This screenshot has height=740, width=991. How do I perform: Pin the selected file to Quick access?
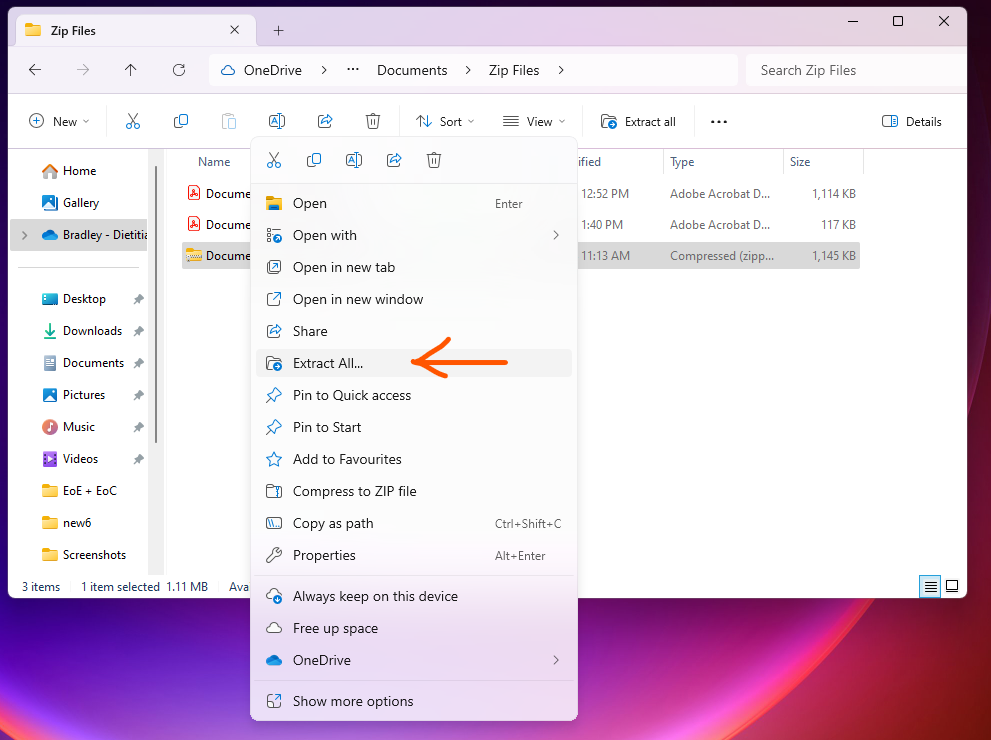[x=352, y=395]
